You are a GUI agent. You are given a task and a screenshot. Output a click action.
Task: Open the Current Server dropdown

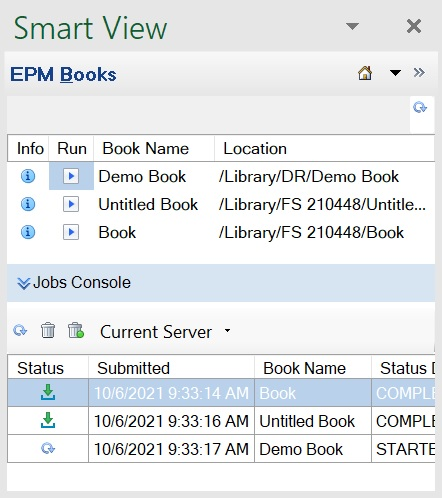(x=227, y=331)
